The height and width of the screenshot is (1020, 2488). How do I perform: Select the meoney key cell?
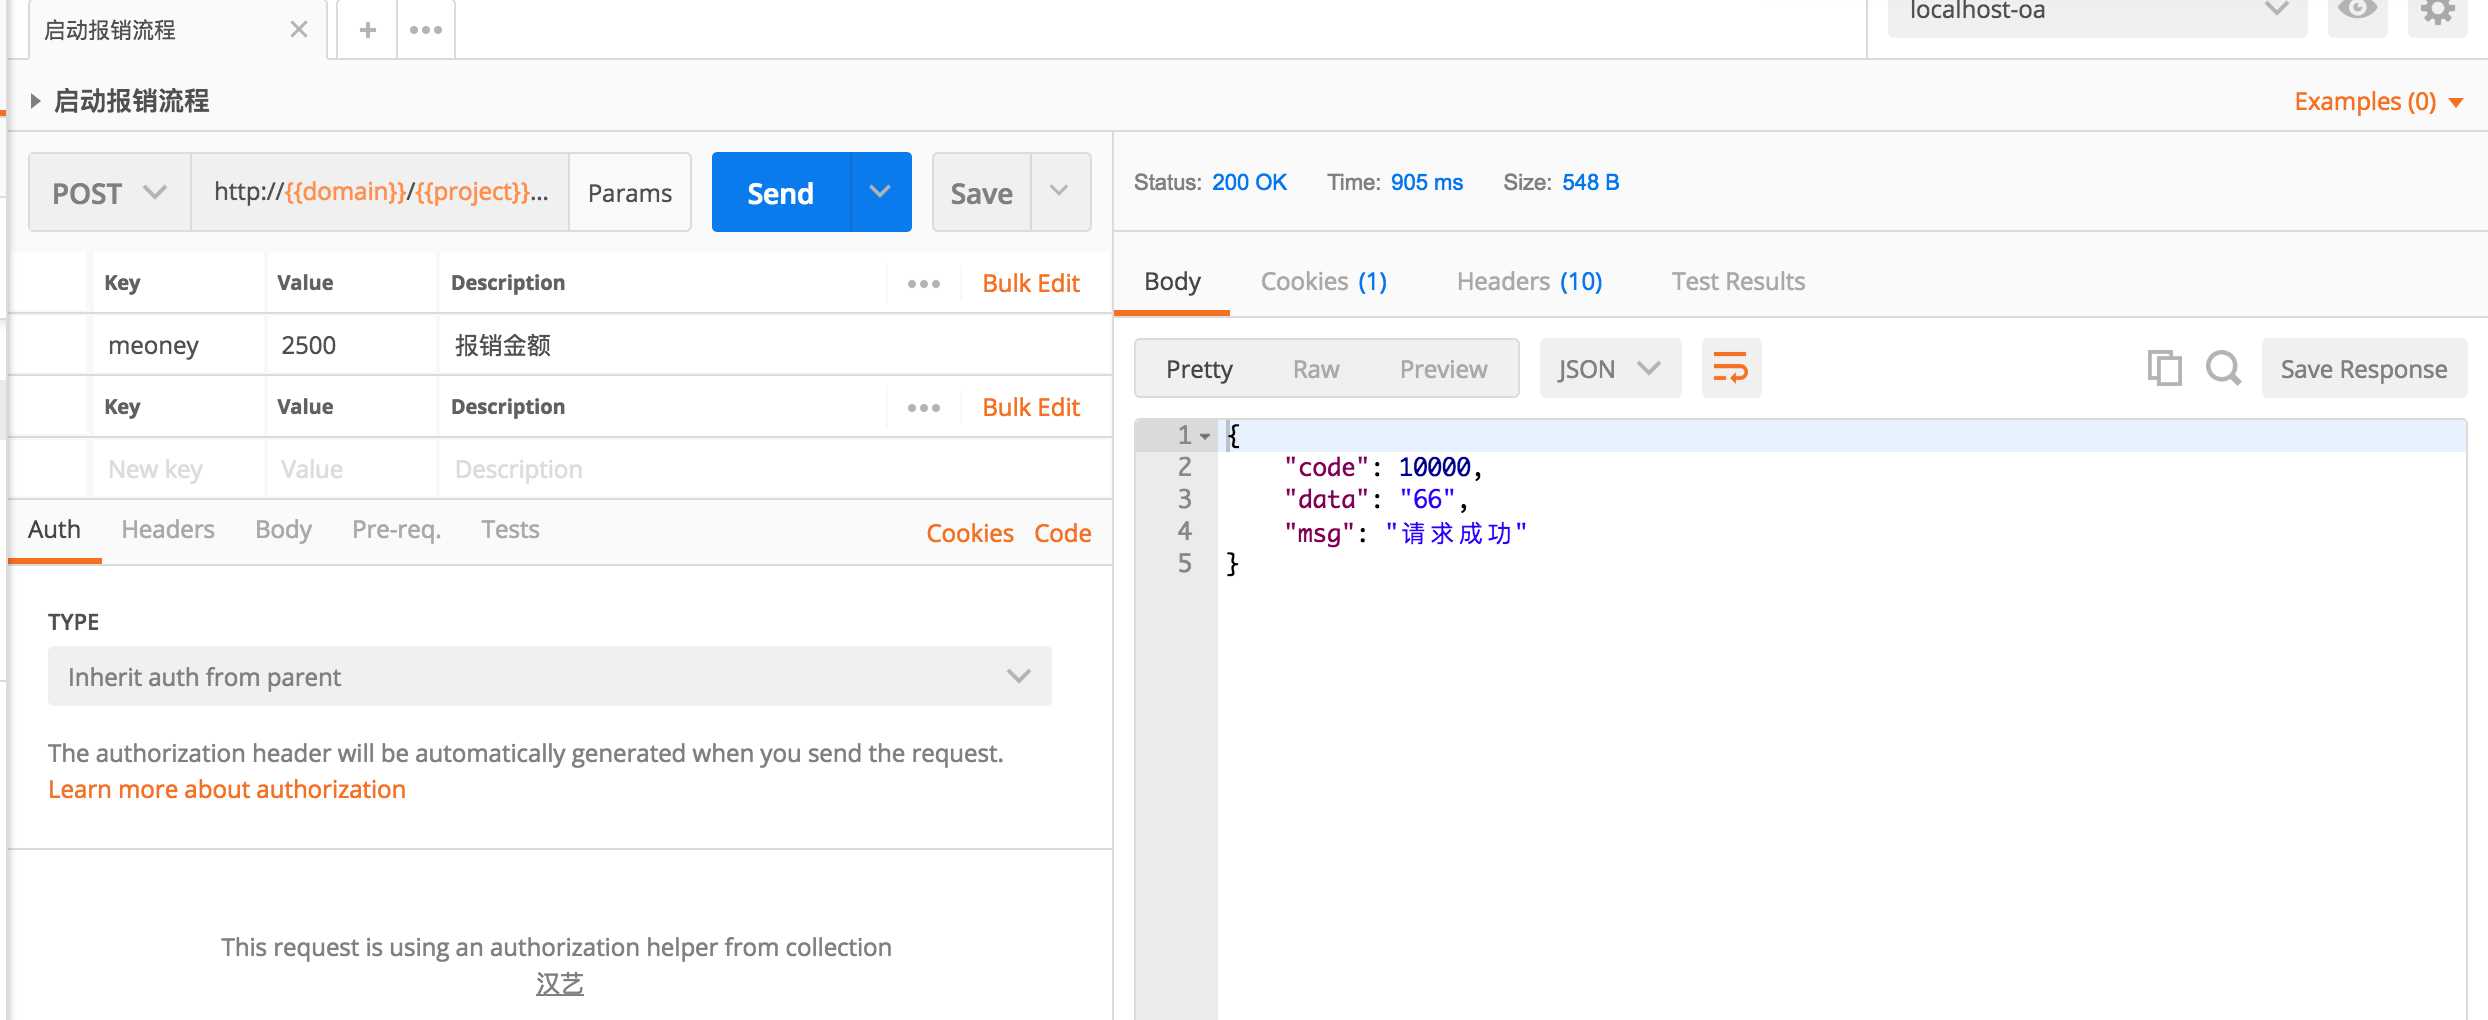(x=179, y=345)
